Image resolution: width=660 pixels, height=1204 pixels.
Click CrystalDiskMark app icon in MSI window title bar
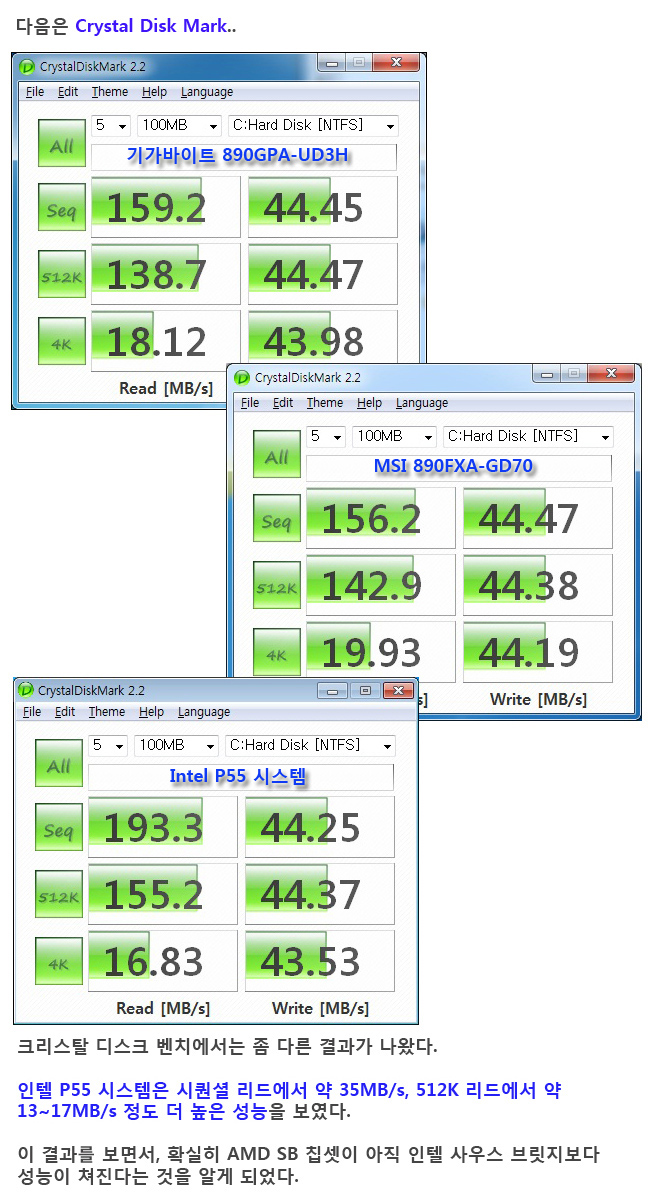click(242, 378)
